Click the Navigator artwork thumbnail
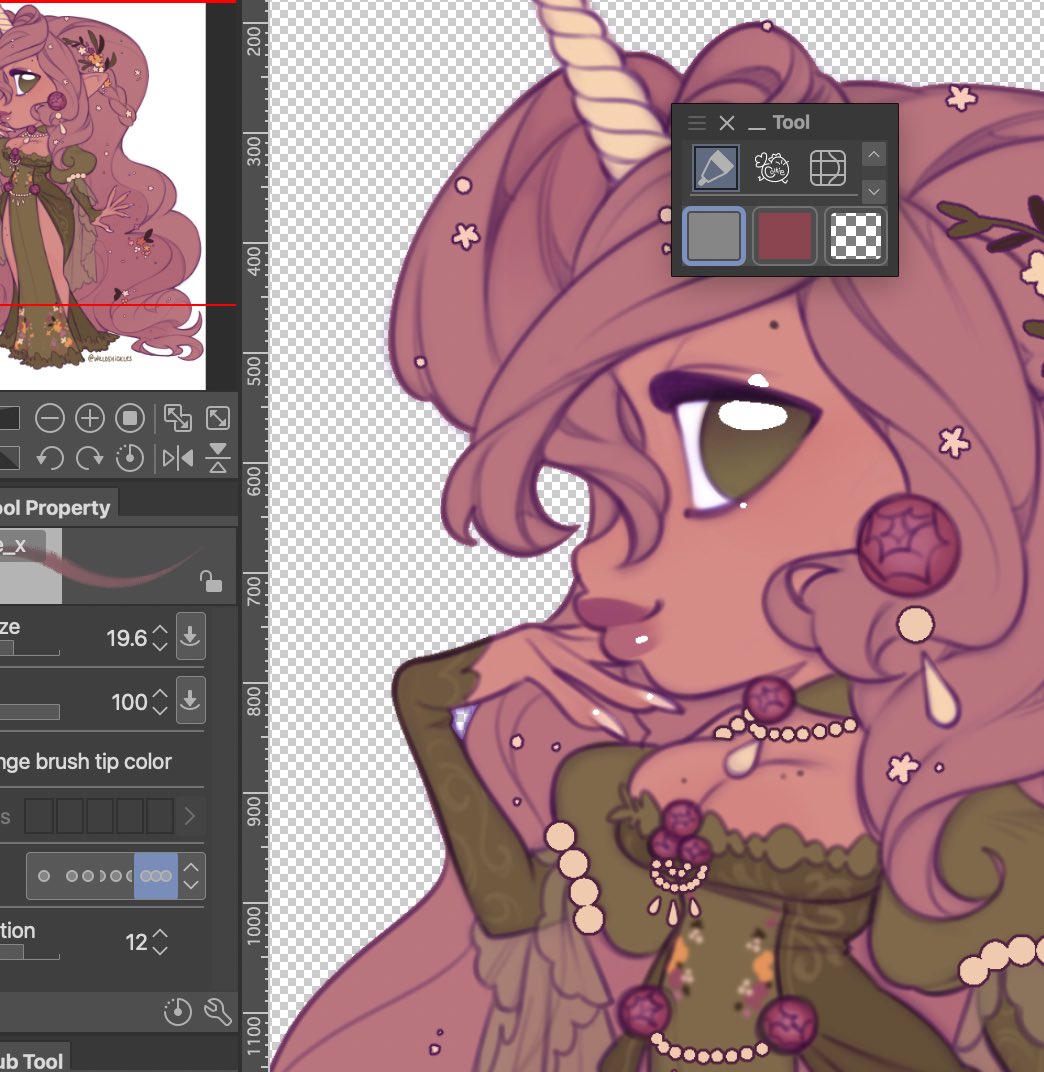 tap(103, 195)
